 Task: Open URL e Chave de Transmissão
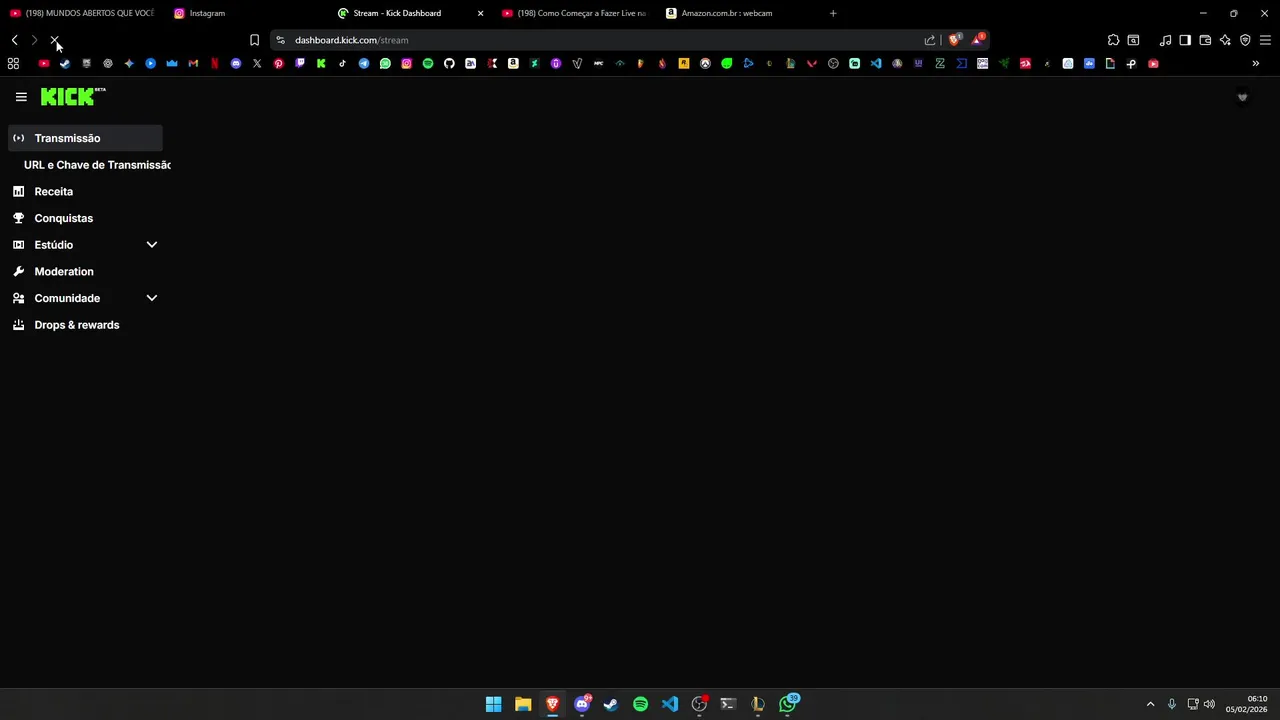97,165
